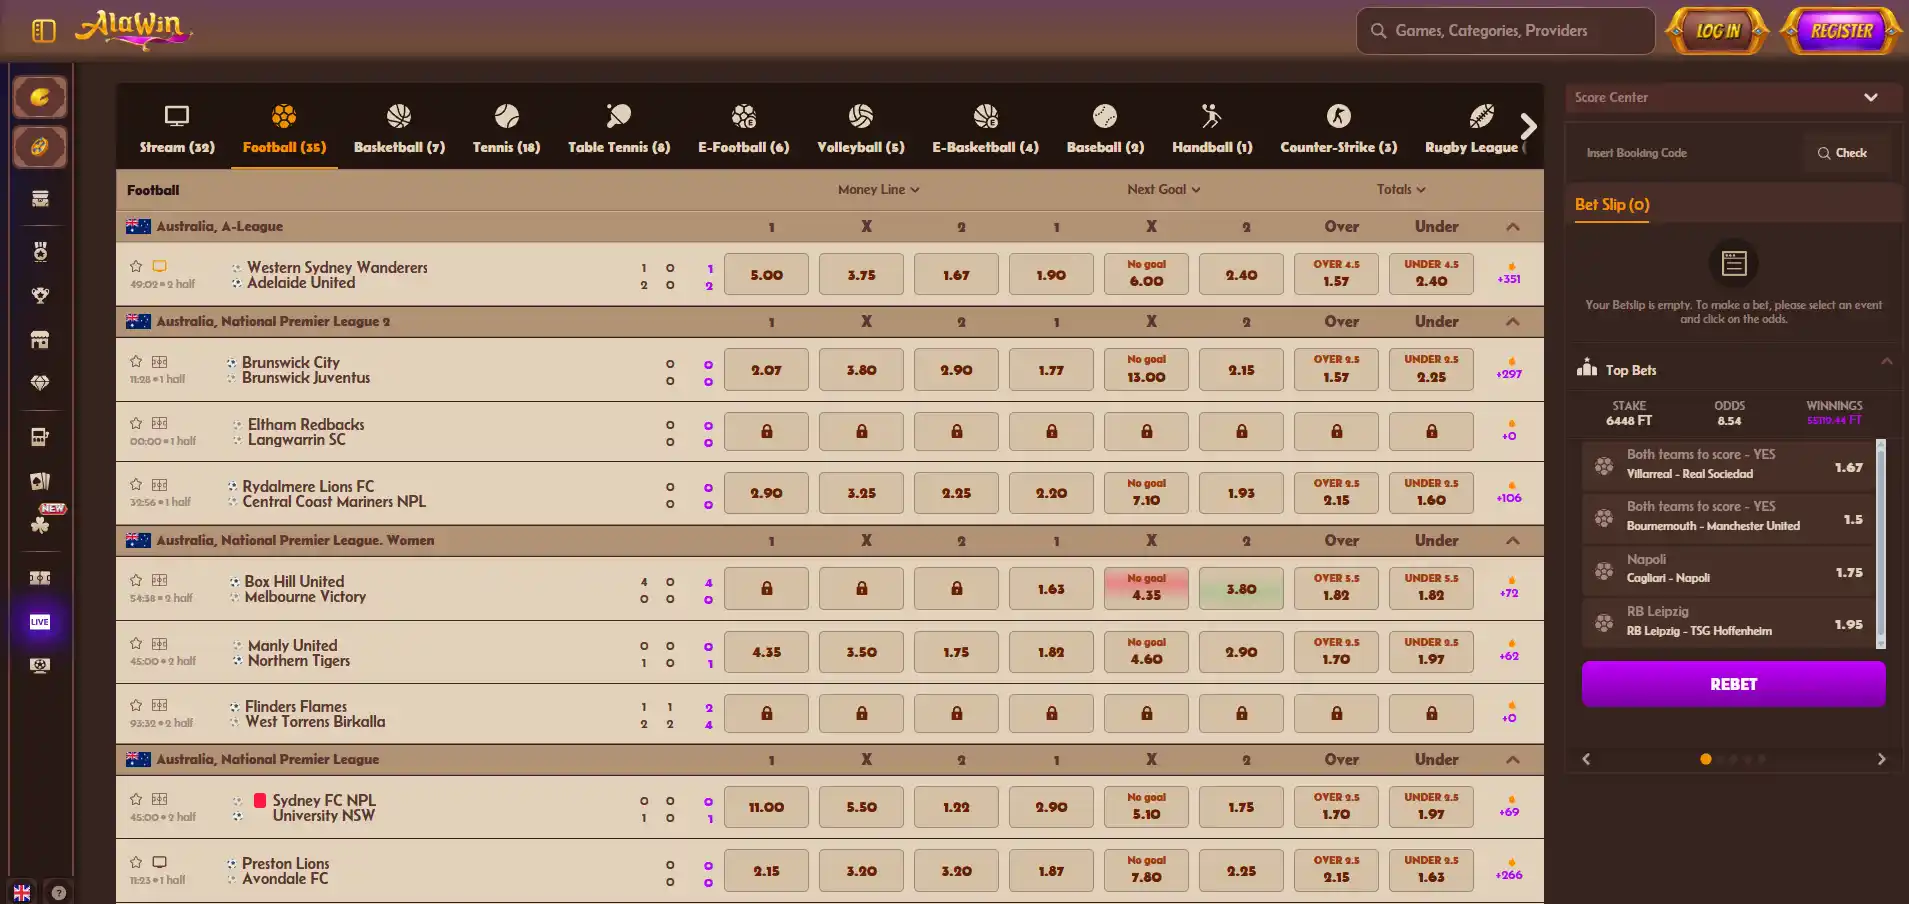Star the Sydney FC NPL match

[136, 799]
